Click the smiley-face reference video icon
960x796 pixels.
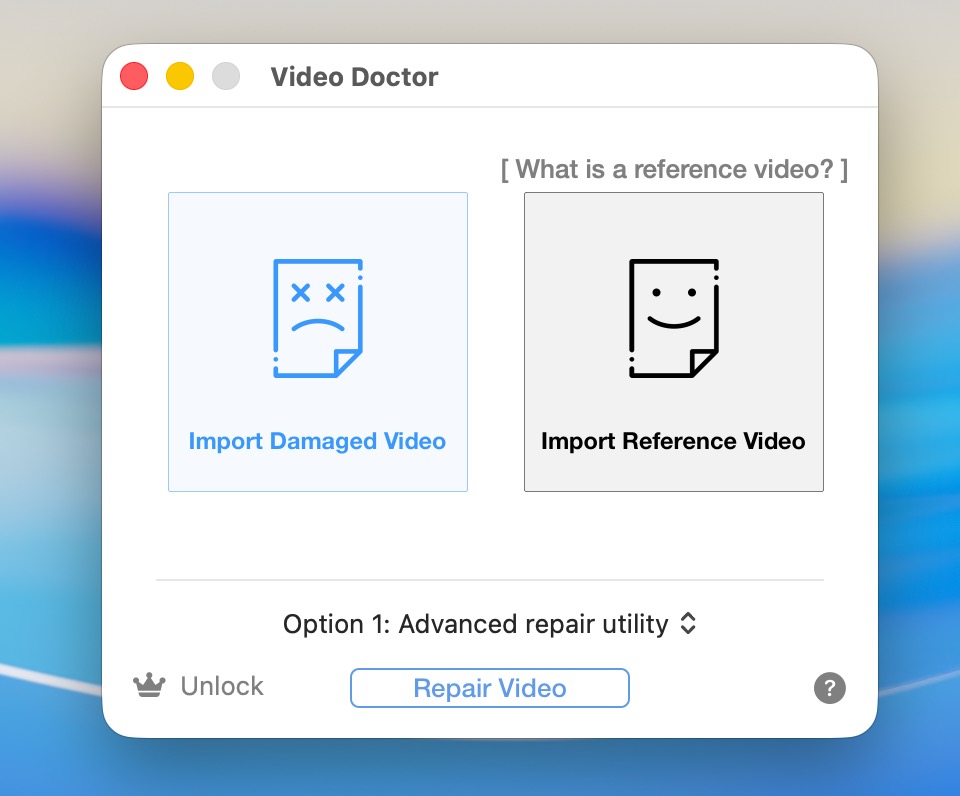[673, 318]
